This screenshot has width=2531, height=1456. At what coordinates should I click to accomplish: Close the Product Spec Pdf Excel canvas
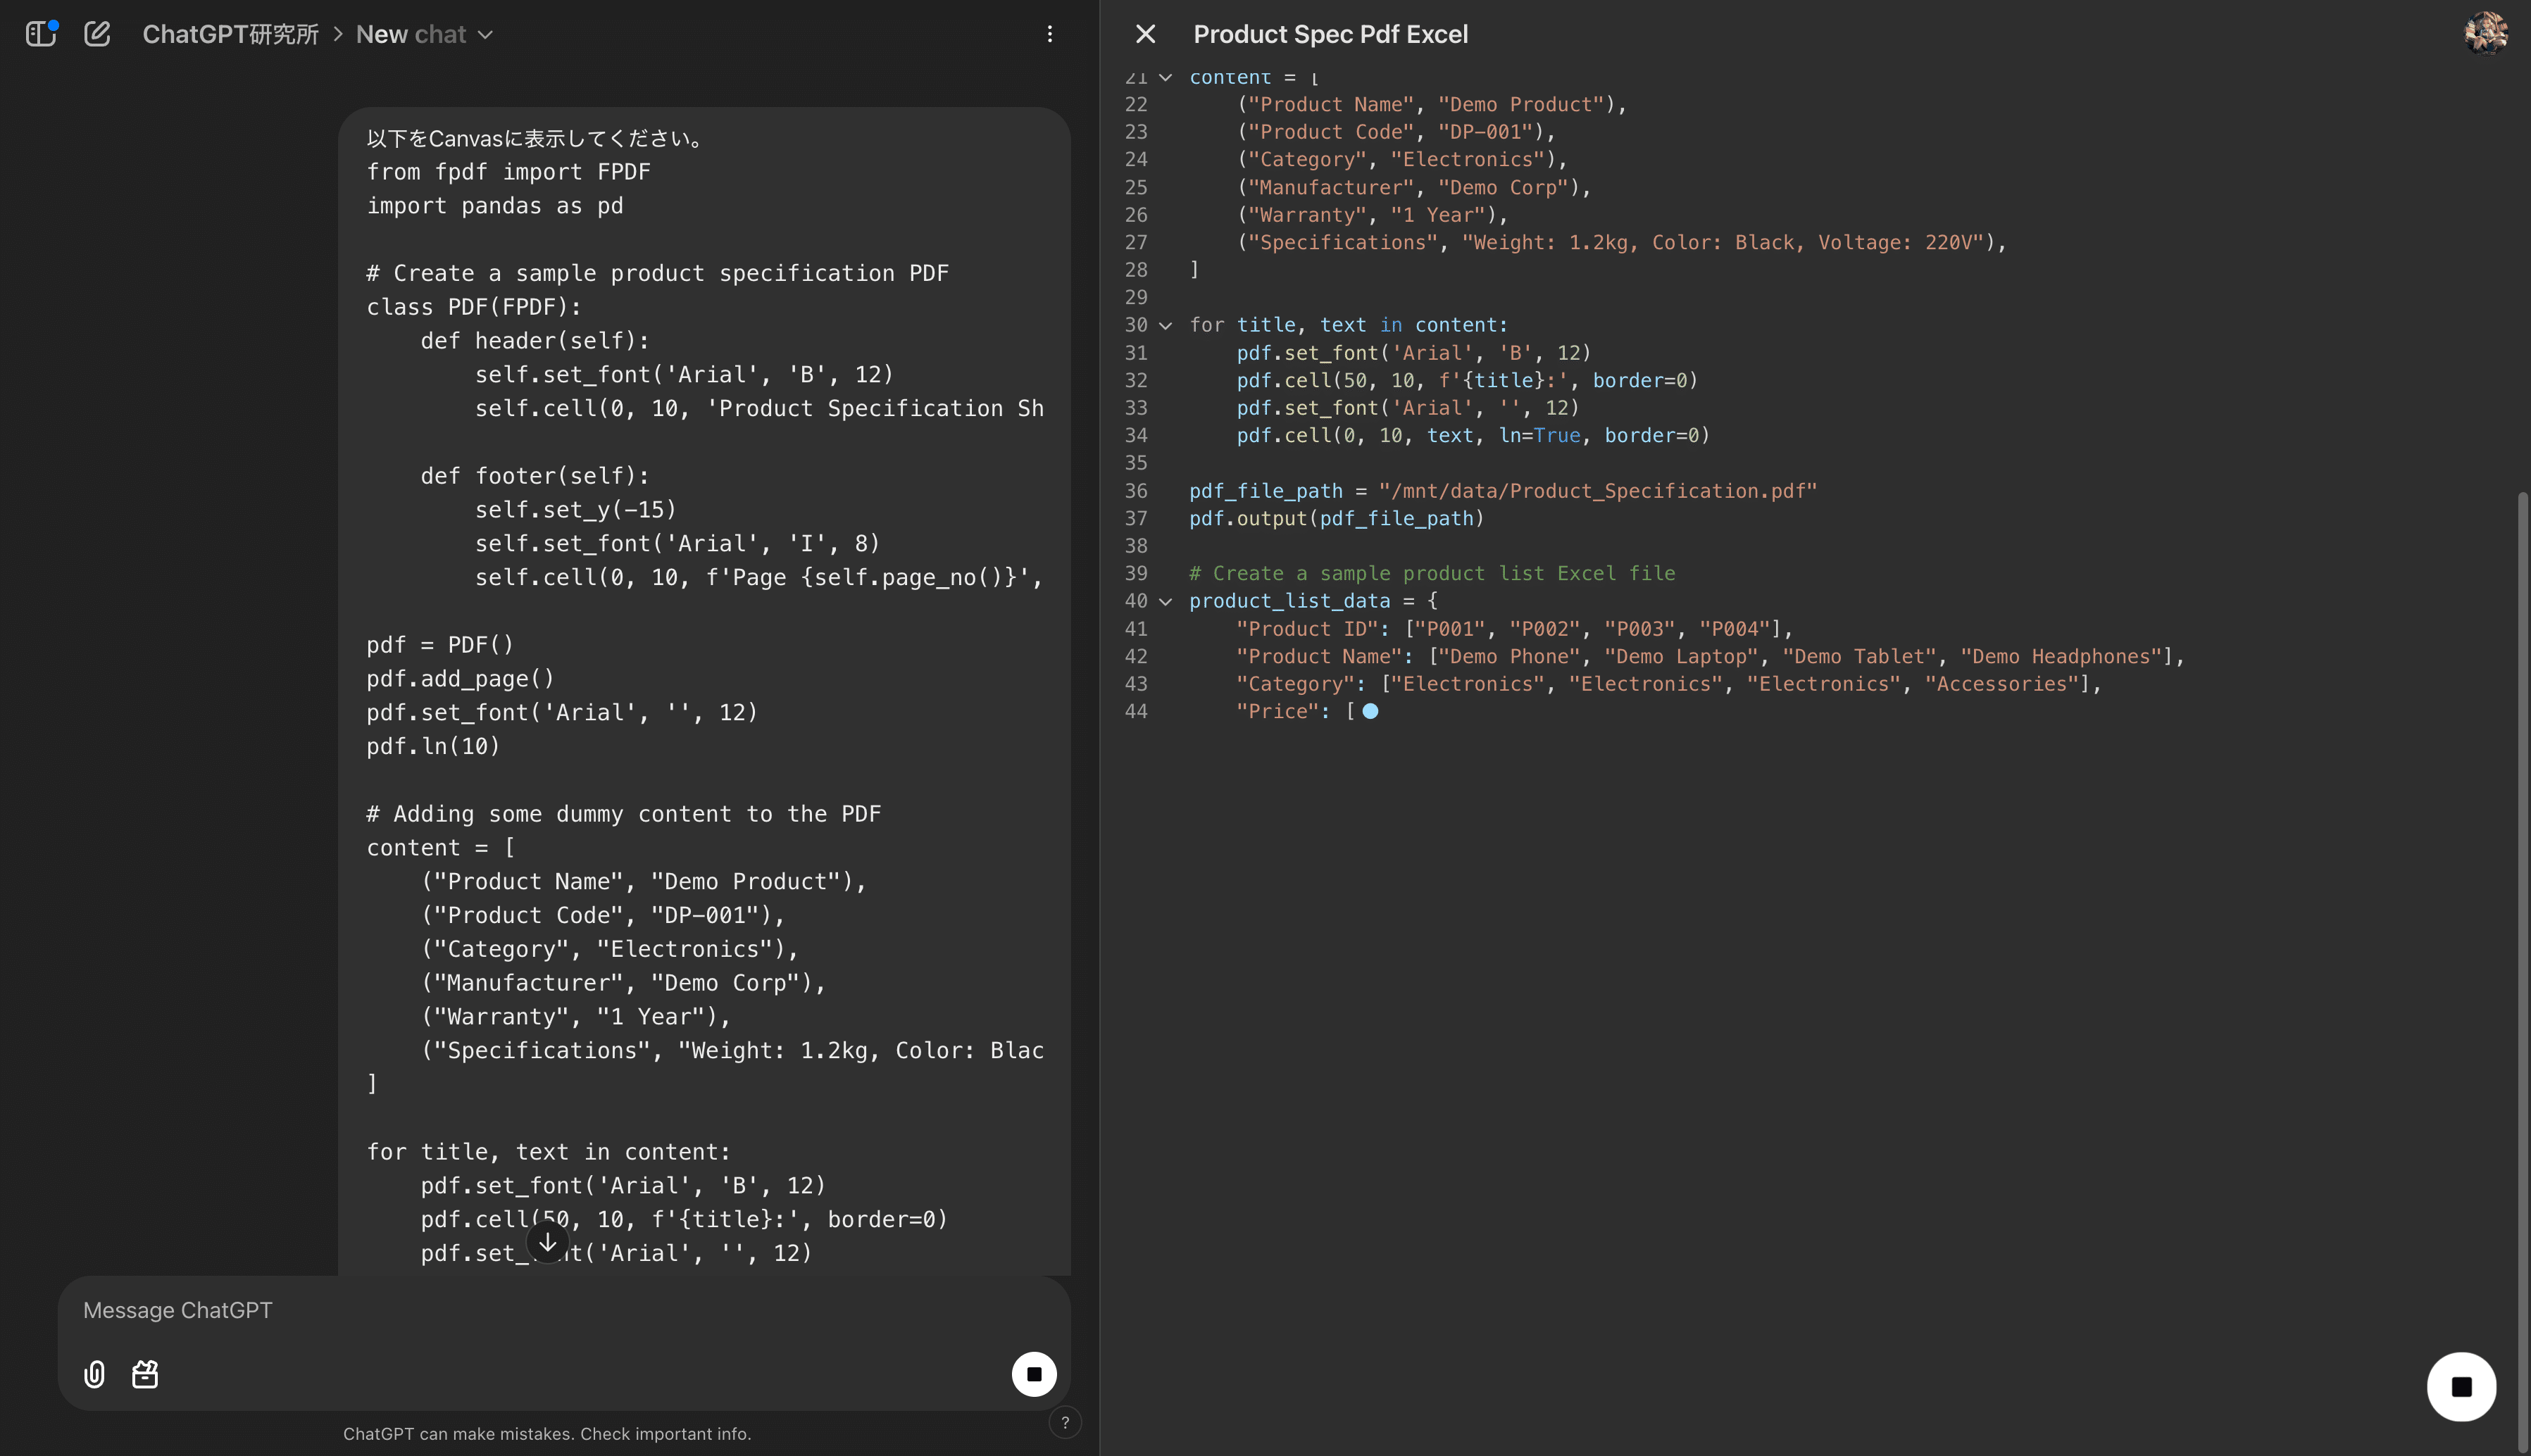(1146, 34)
